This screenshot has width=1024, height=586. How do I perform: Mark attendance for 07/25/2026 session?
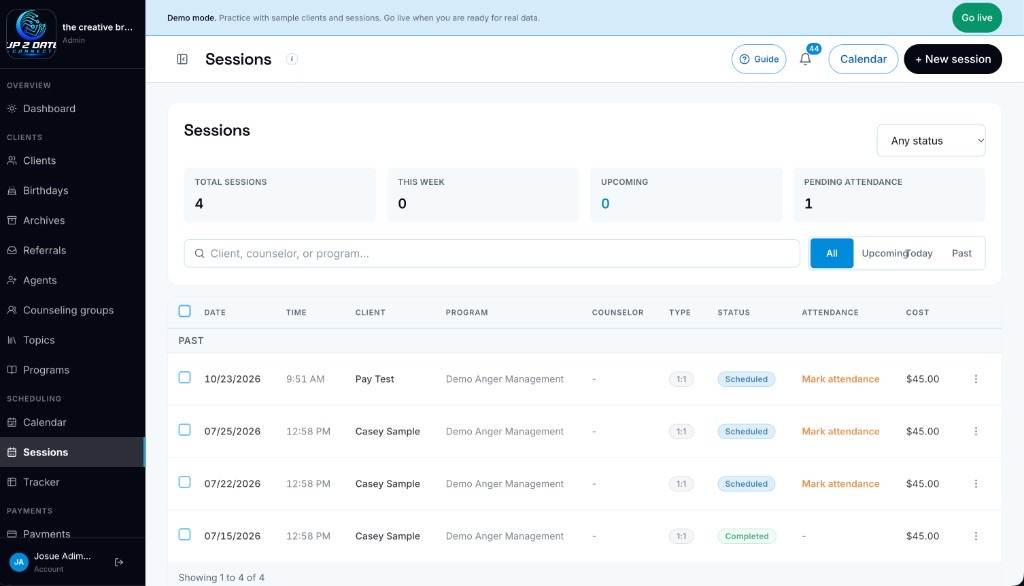click(x=840, y=431)
